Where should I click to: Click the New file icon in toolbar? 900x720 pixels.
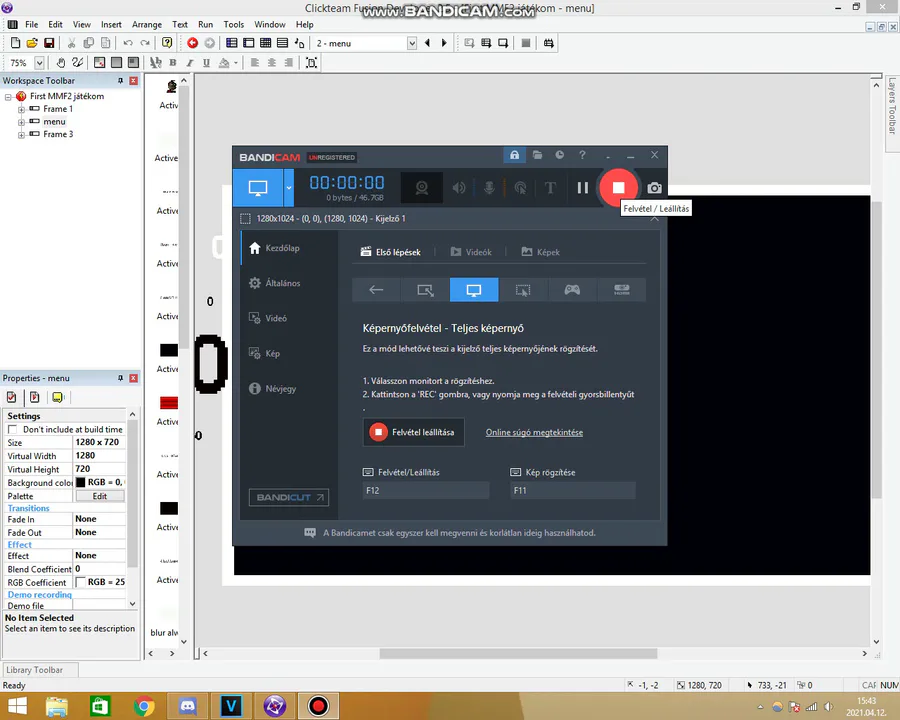(15, 43)
